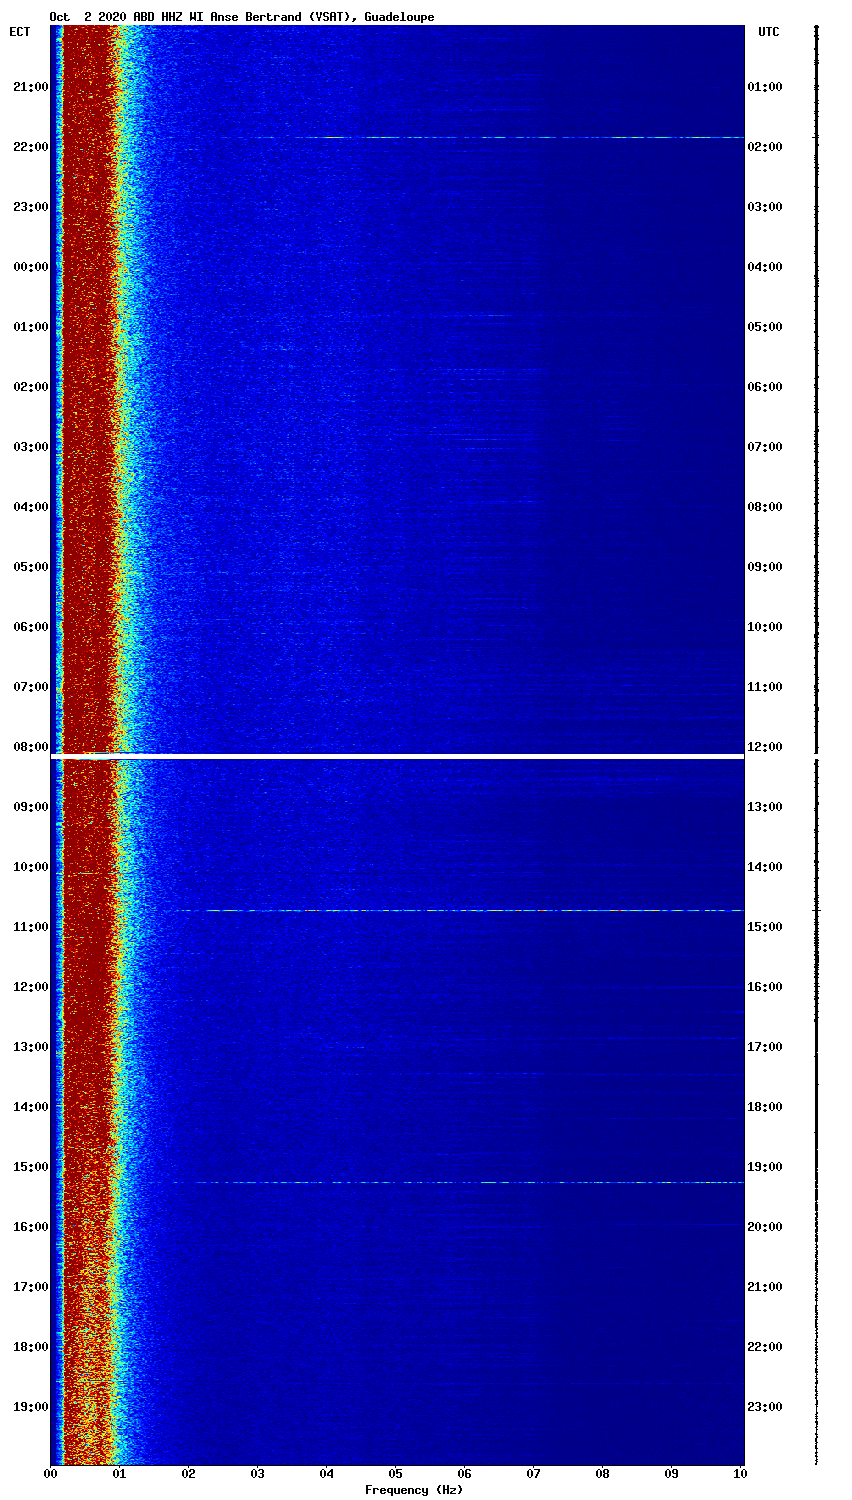
Task: Click the 10 Hz frequency tick label
Action: [741, 1474]
